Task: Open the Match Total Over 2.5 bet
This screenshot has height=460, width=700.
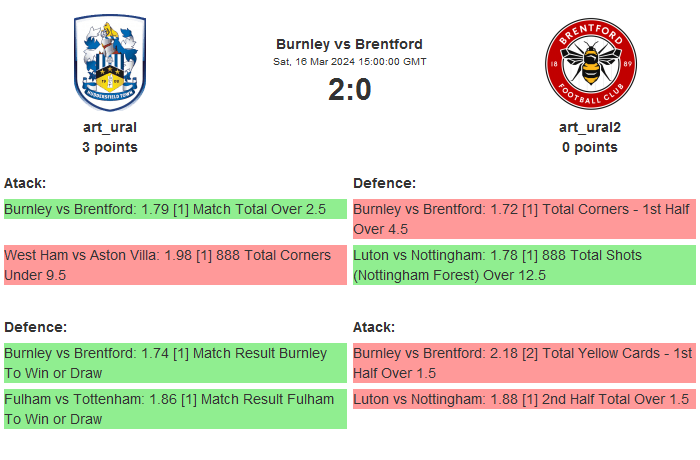Action: (175, 209)
